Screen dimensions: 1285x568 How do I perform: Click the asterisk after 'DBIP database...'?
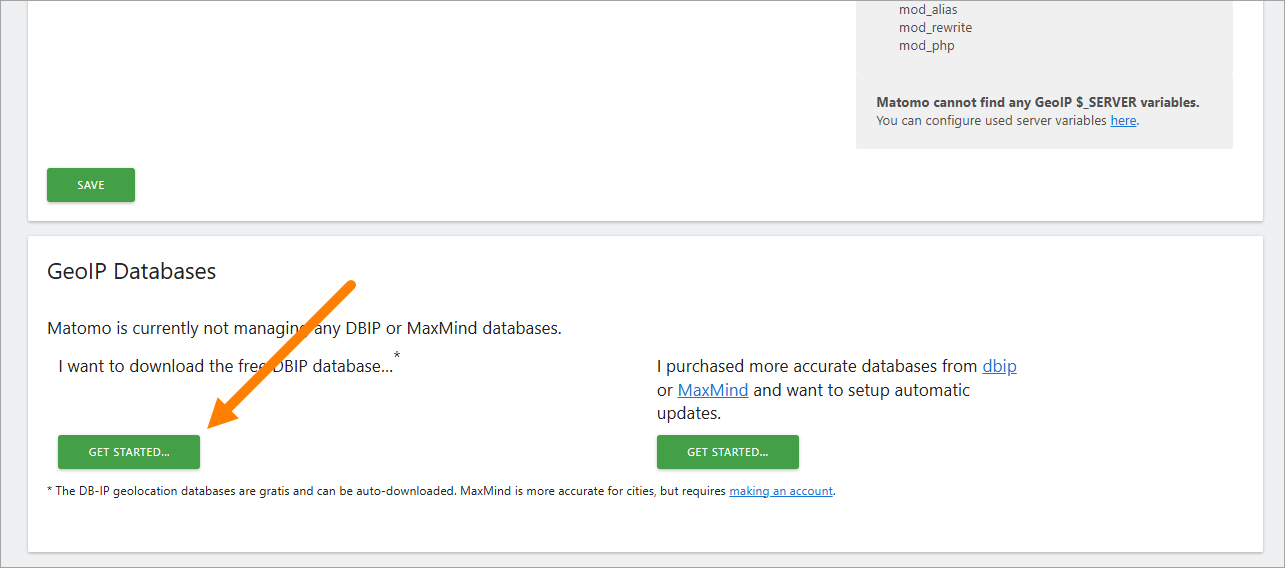click(397, 355)
